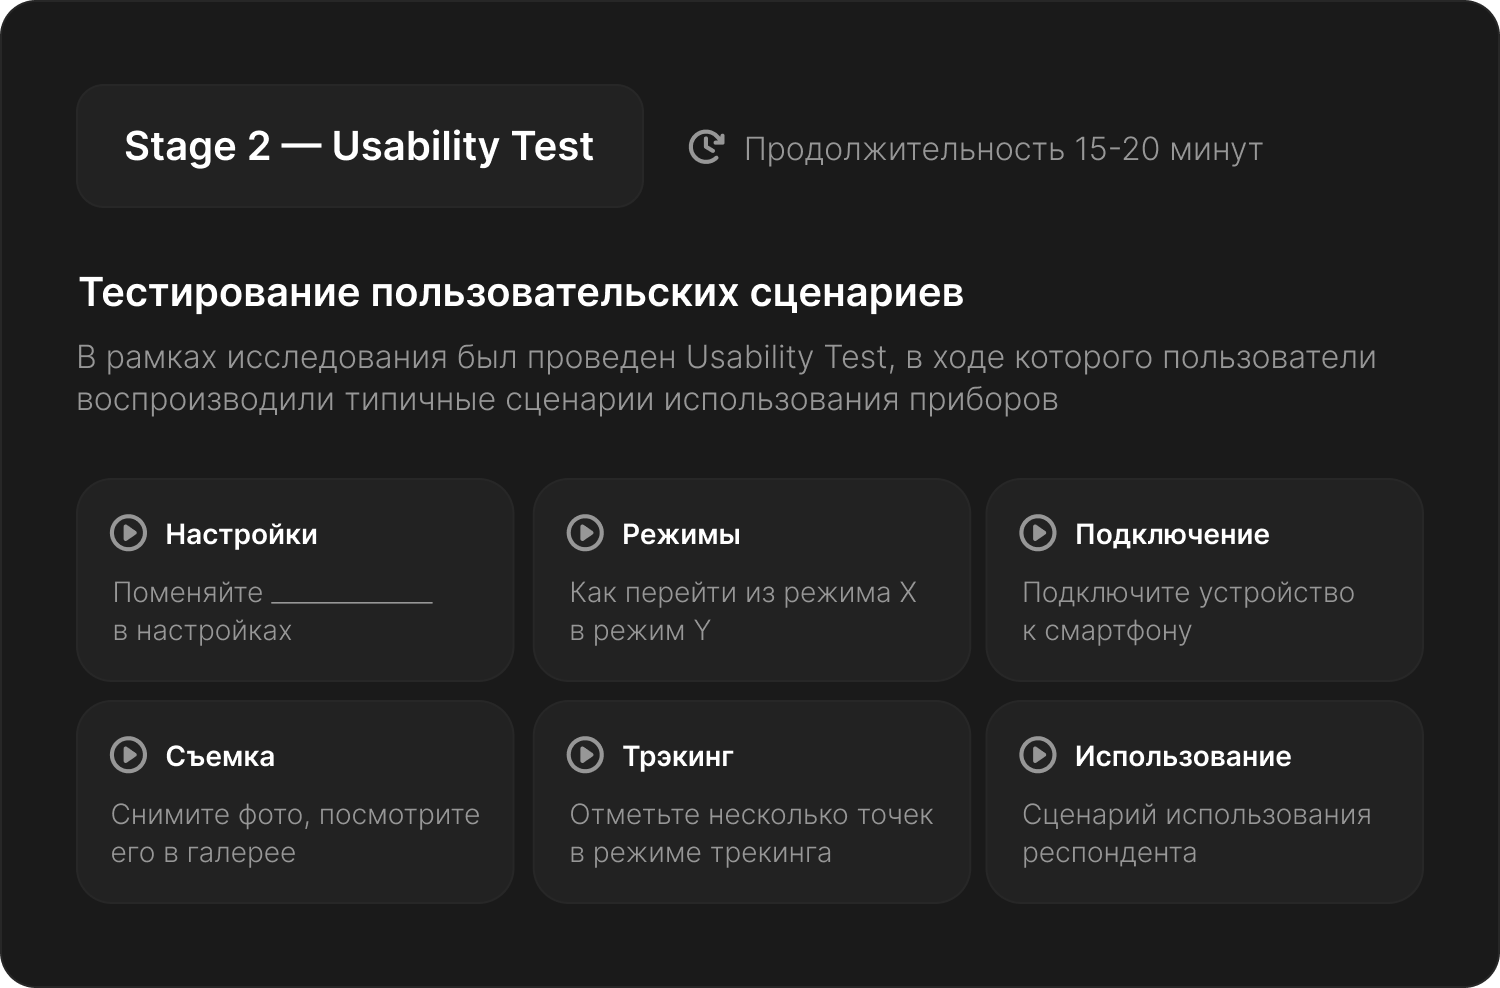This screenshot has width=1500, height=988.
Task: Click the play icon beside Подключение
Action: point(1037,533)
